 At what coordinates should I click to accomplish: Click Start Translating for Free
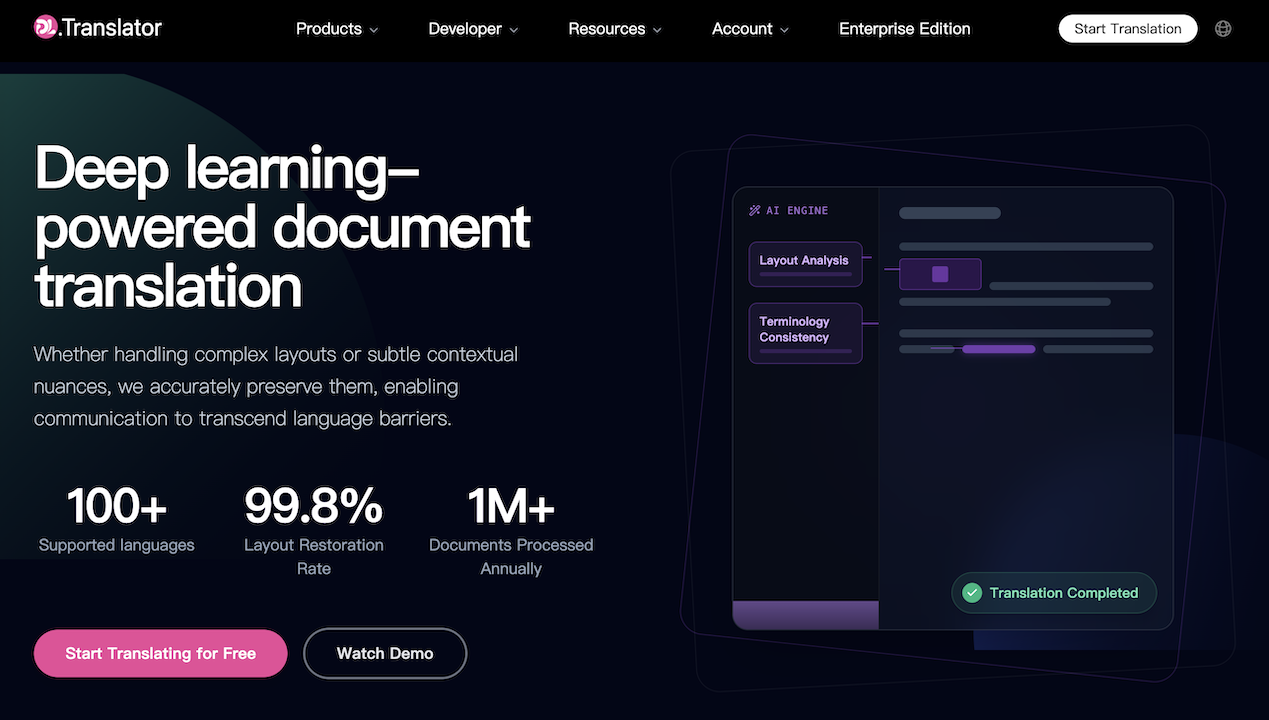click(160, 653)
